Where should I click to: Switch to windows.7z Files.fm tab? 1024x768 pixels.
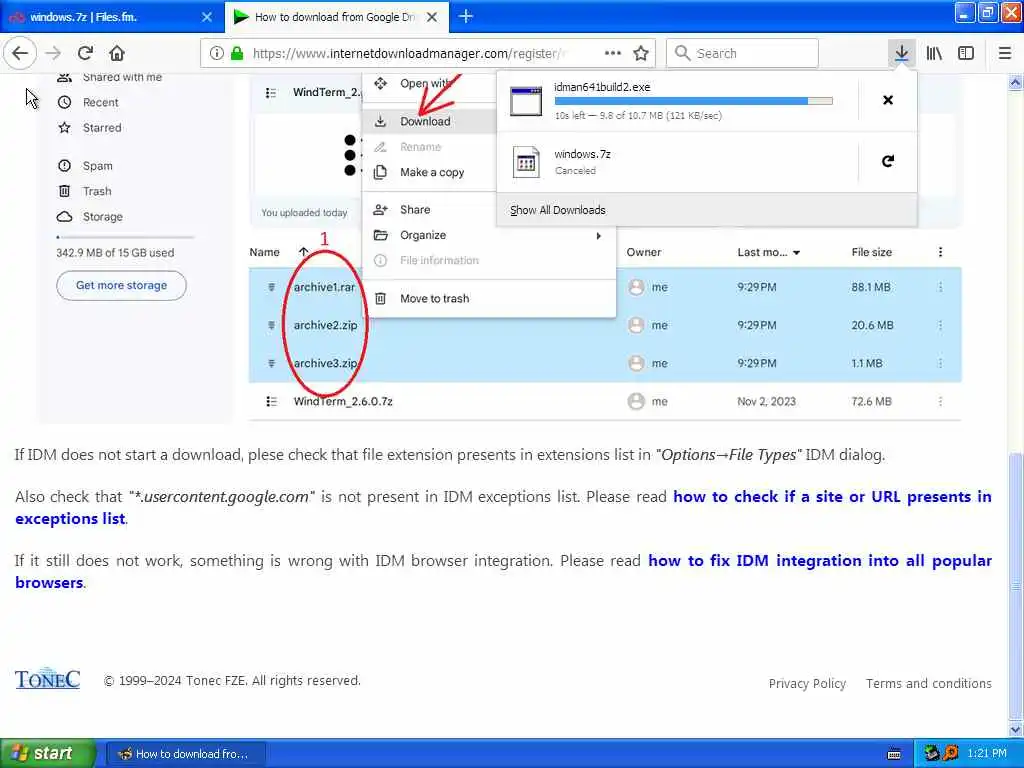point(111,17)
